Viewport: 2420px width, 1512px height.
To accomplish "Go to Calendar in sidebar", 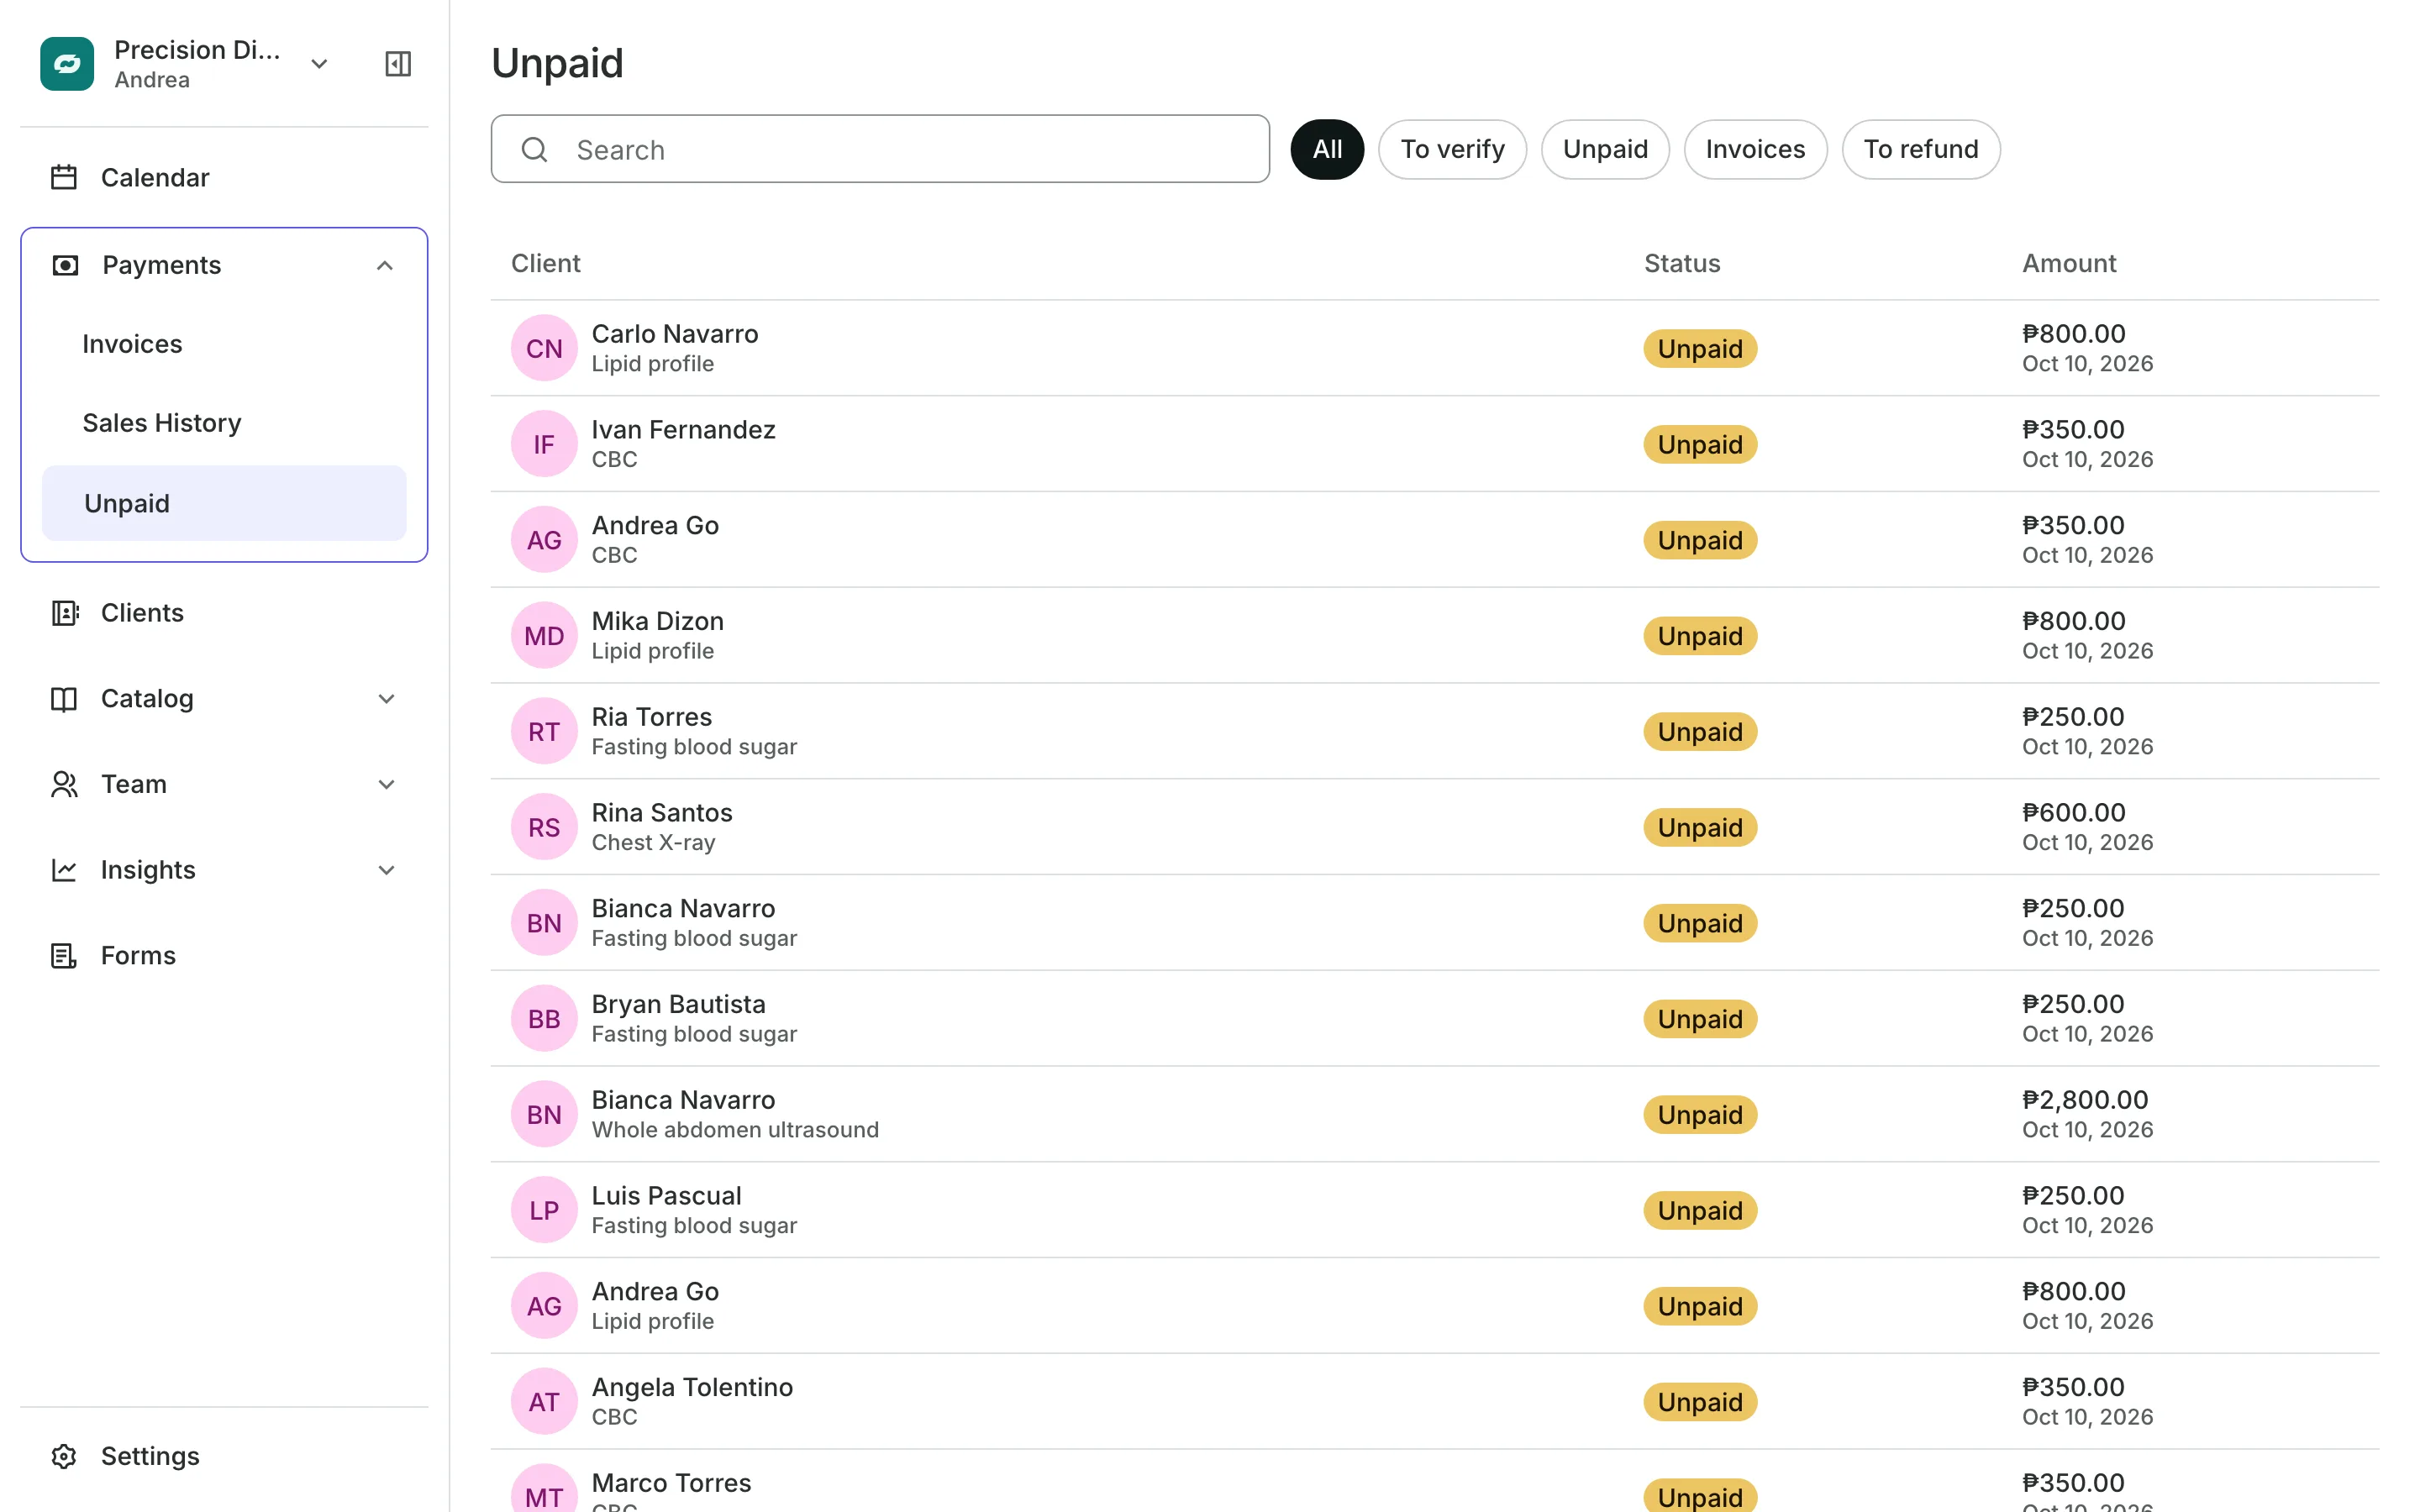I will (224, 177).
